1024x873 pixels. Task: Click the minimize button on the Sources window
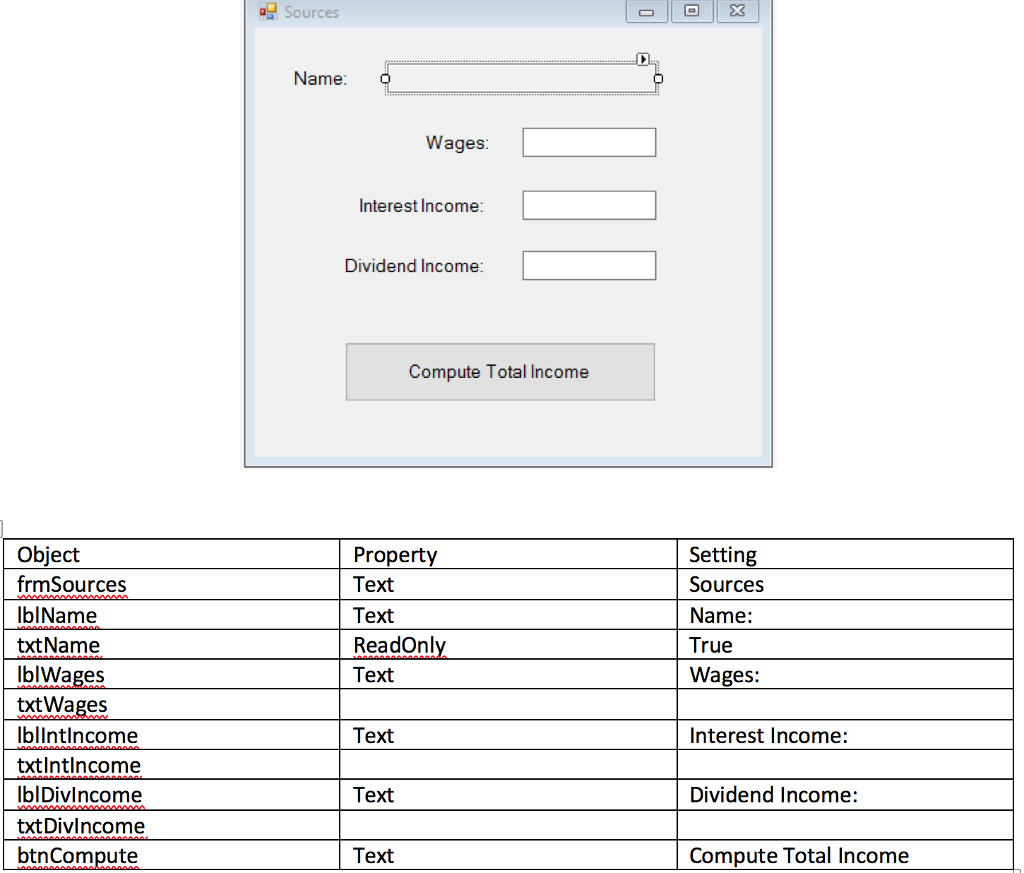[x=646, y=12]
